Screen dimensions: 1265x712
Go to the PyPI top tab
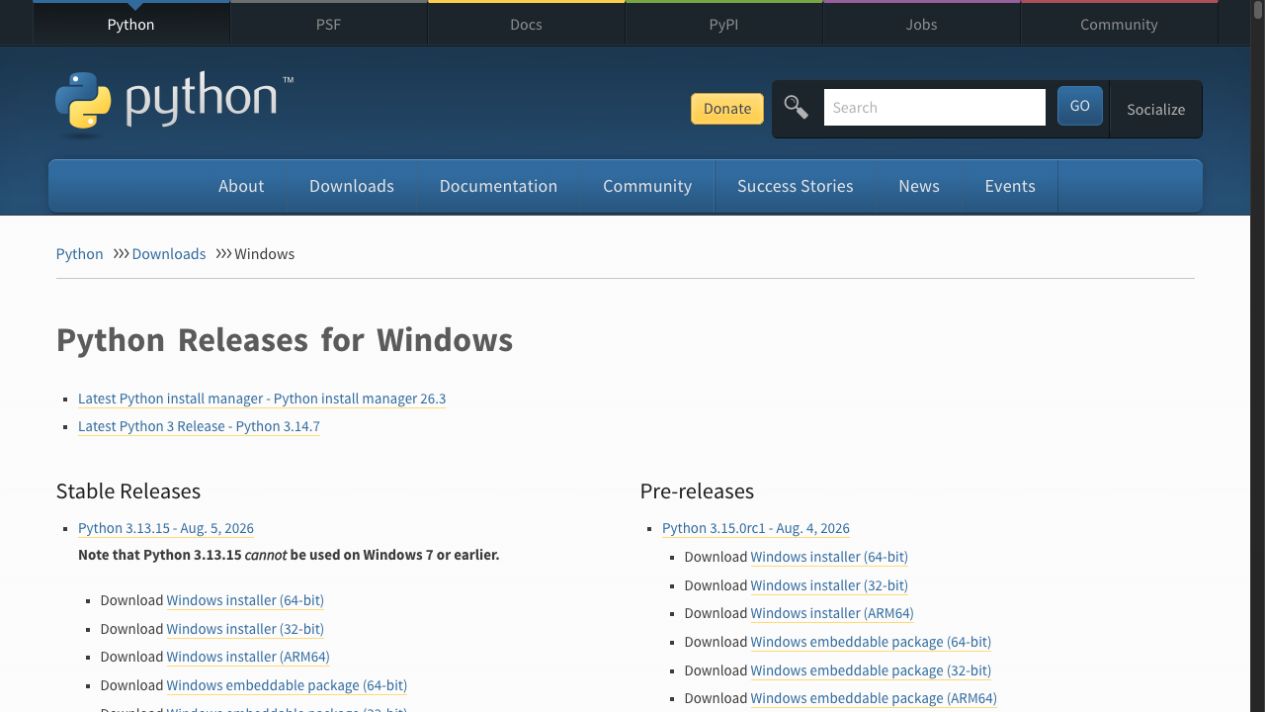[723, 24]
